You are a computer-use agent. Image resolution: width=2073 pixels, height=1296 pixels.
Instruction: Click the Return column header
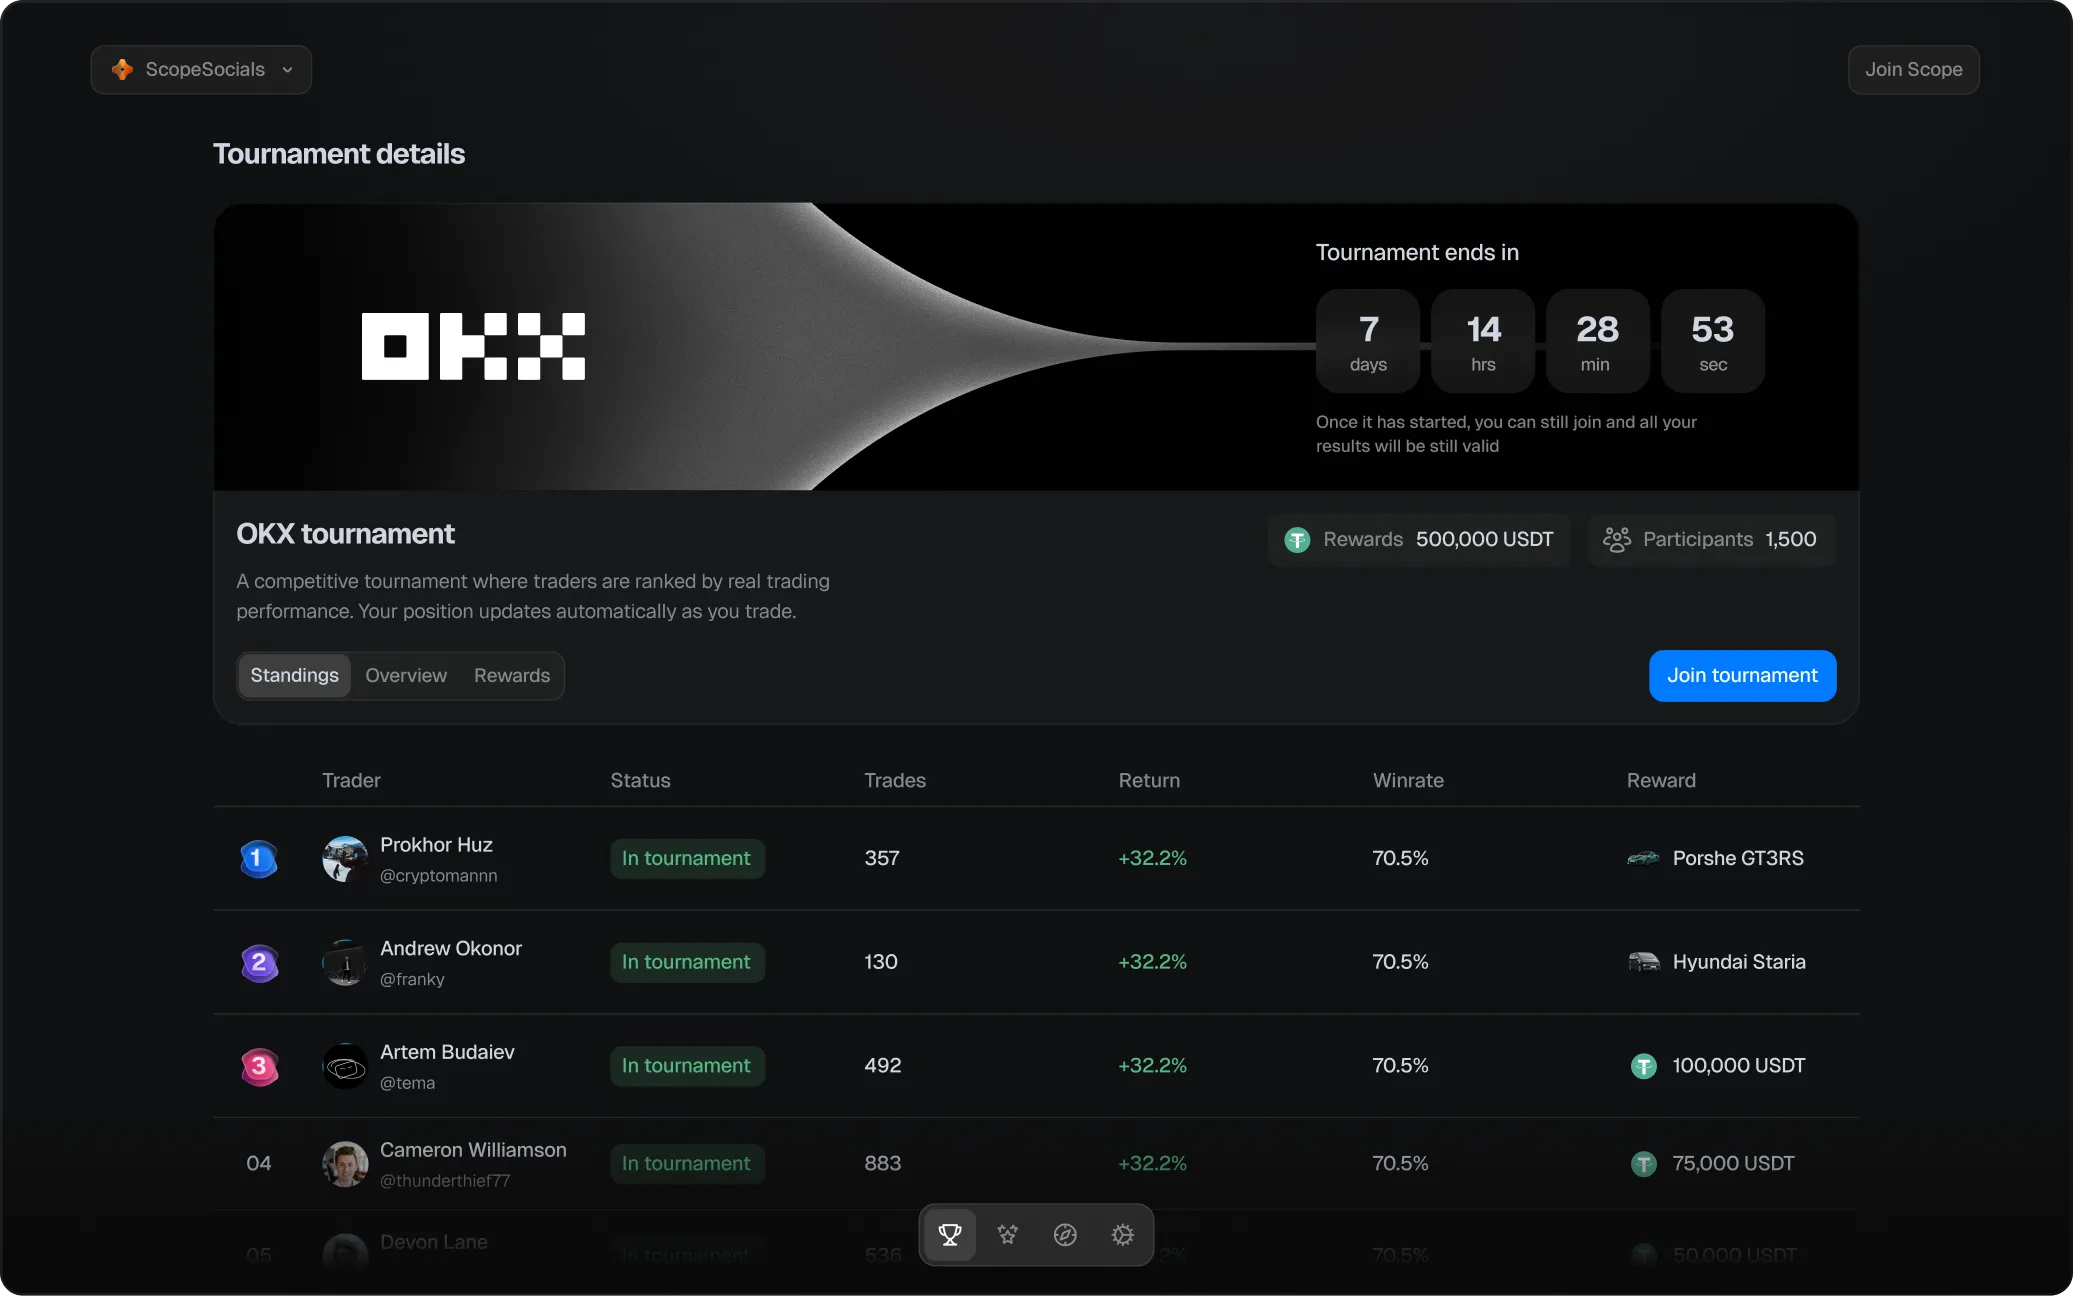pyautogui.click(x=1149, y=780)
